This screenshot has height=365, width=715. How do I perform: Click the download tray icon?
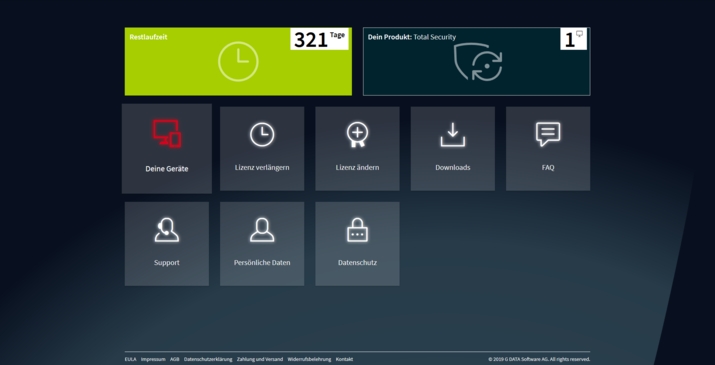point(453,135)
